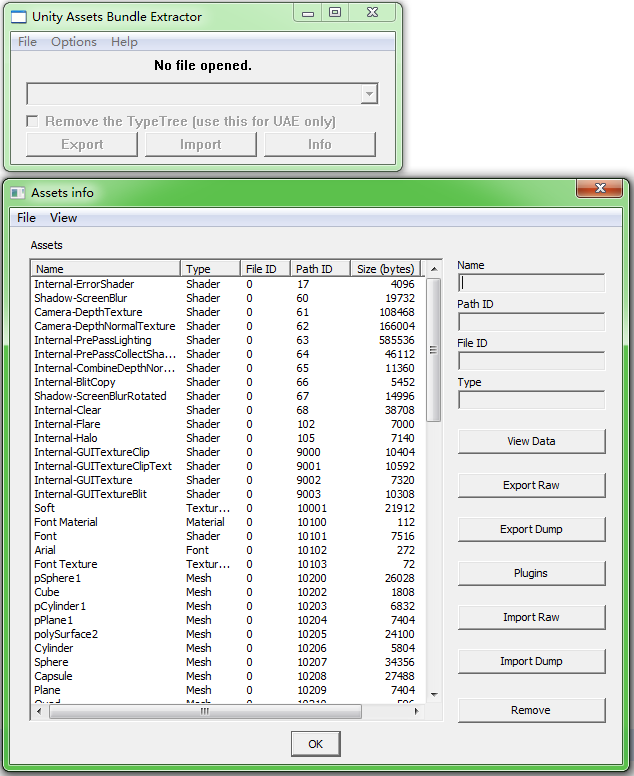The image size is (634, 776).
Task: Select the Internal-Halo shader row
Action: pos(228,438)
